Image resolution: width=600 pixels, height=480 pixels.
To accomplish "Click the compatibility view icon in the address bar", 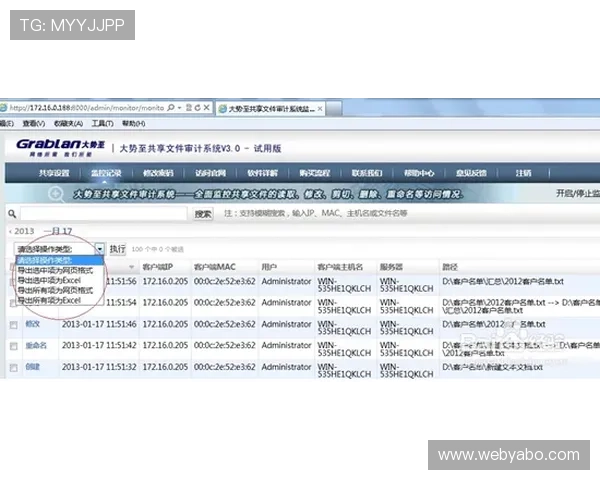I will (189, 108).
